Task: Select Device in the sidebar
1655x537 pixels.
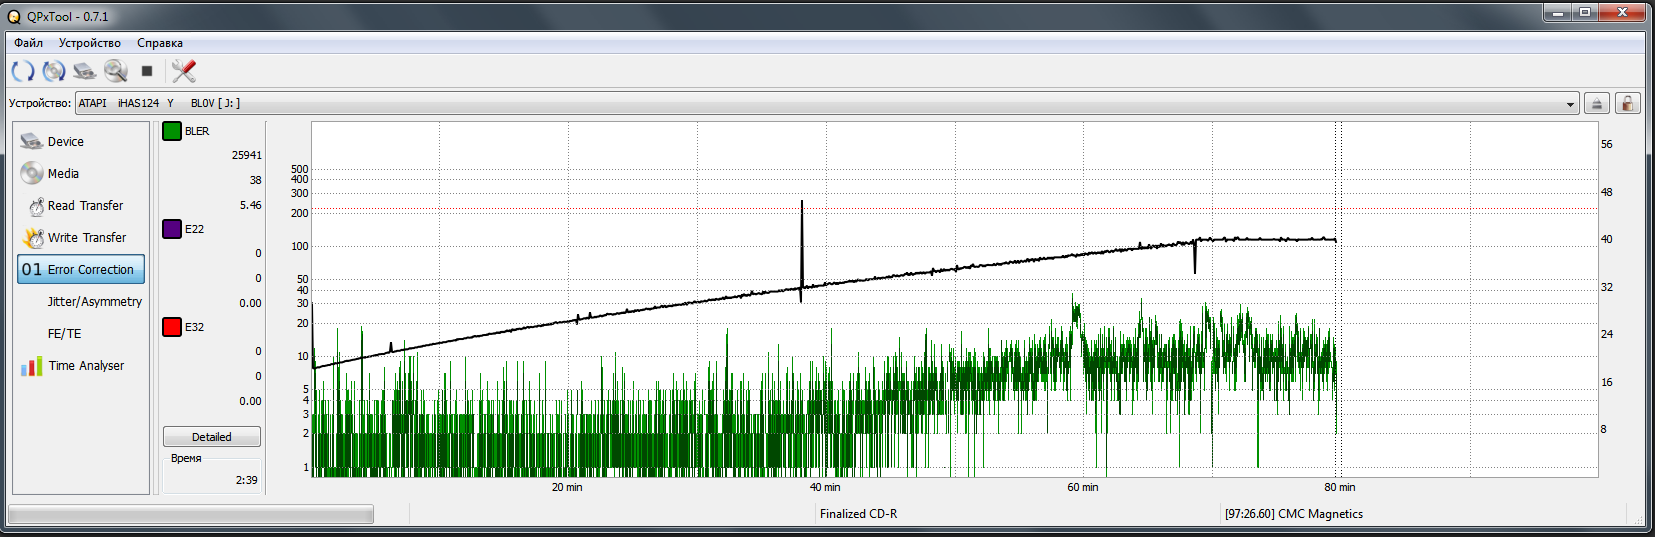Action: [x=66, y=142]
